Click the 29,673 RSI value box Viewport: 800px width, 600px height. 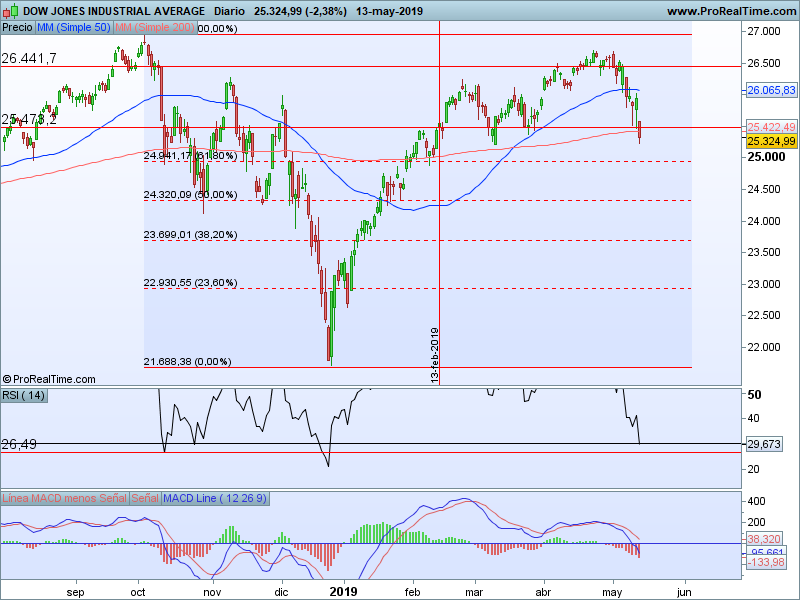(764, 444)
